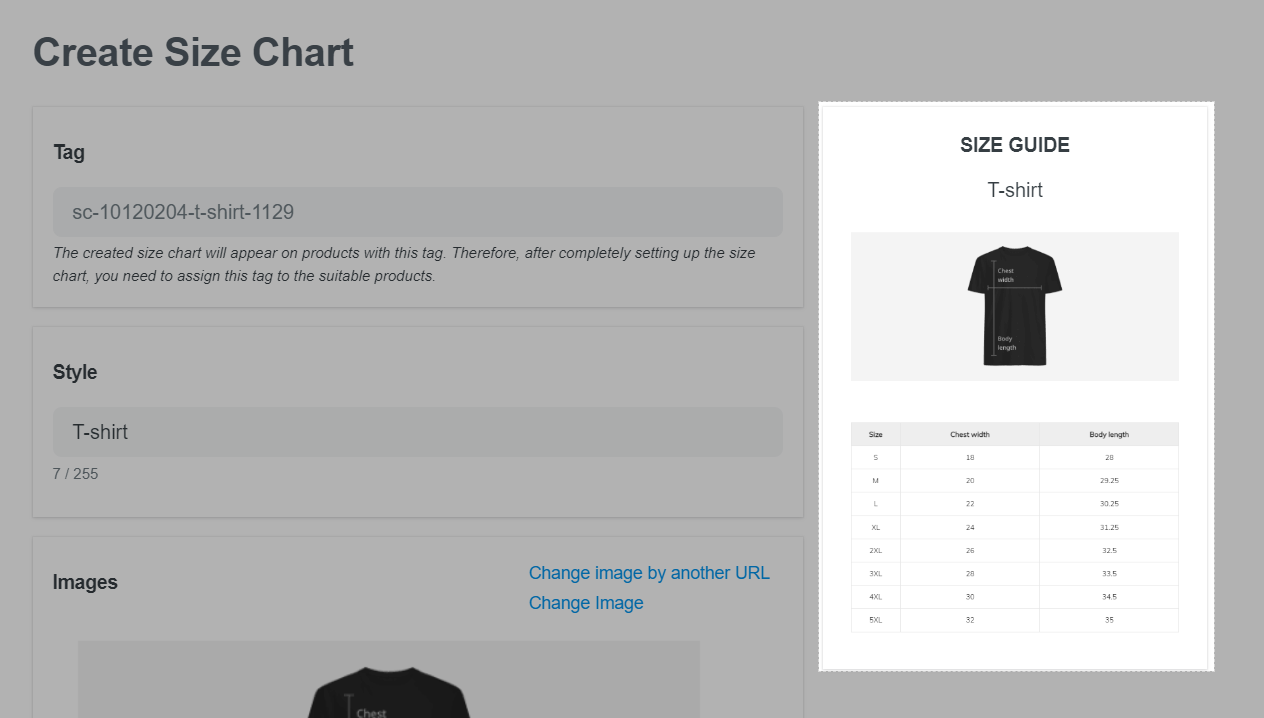Open the "Change image by another URL" link
Viewport: 1264px width, 718px height.
(x=649, y=573)
